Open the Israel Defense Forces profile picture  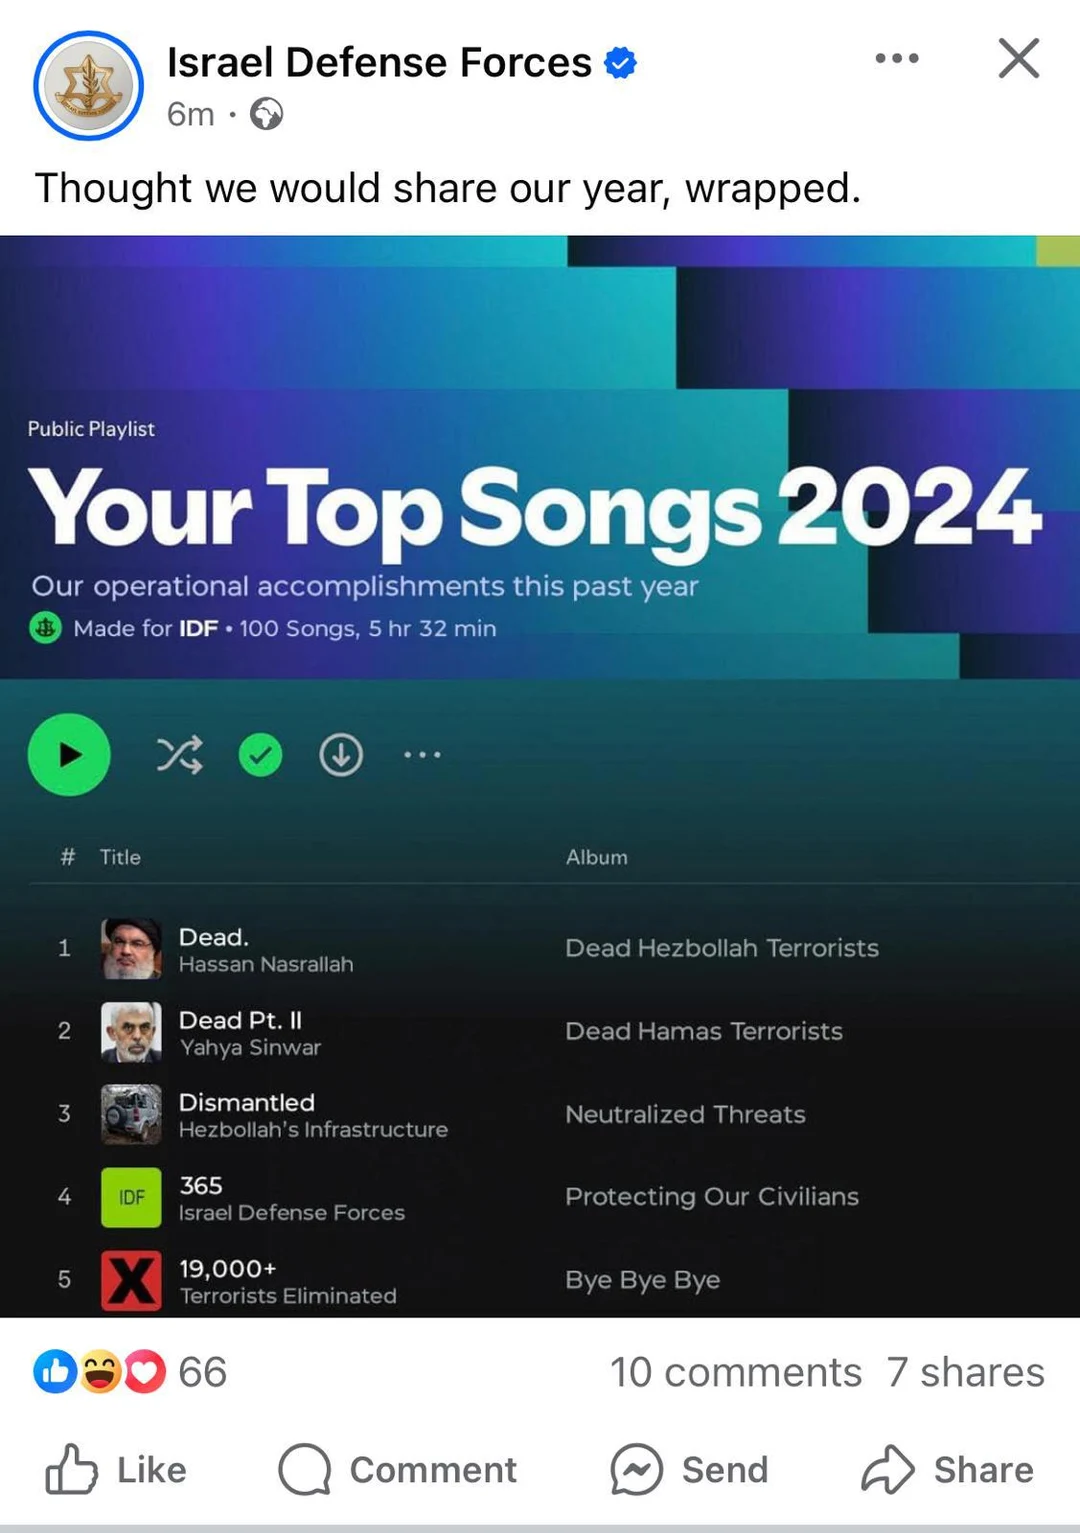pos(88,86)
